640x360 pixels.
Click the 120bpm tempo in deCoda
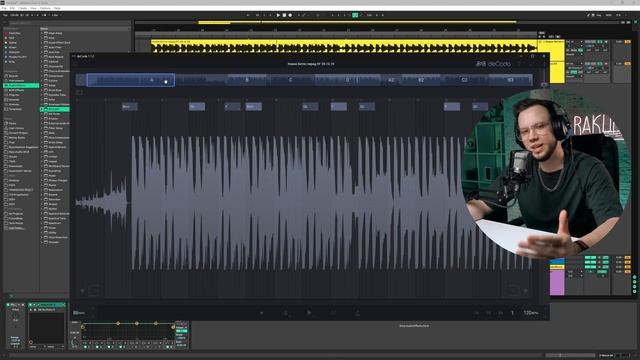point(531,313)
